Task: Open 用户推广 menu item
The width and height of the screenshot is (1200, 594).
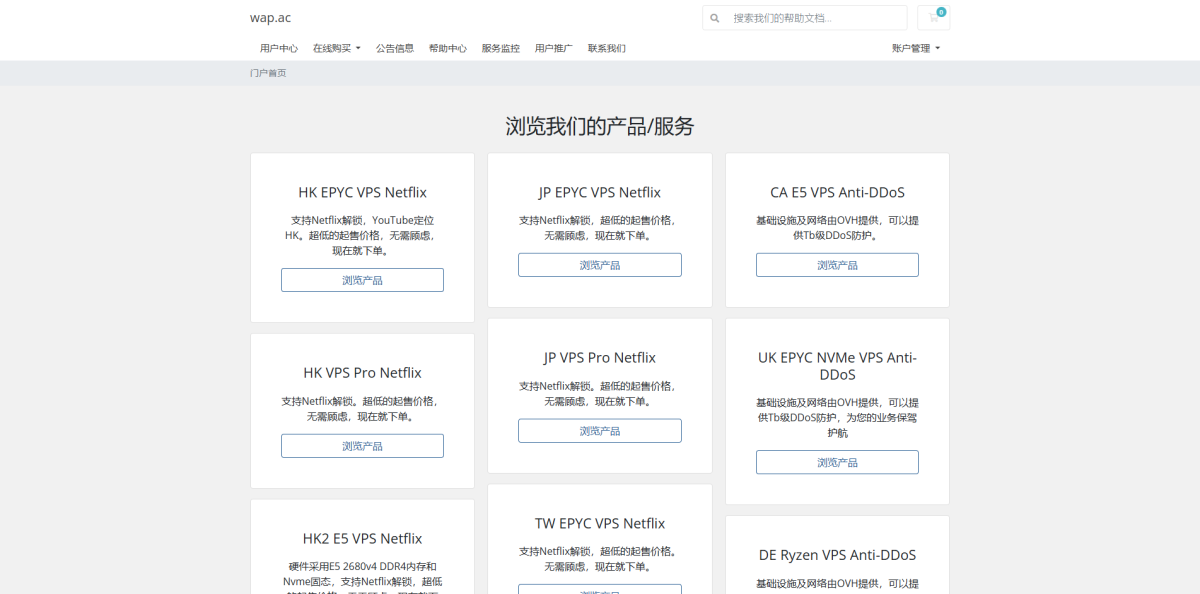Action: coord(554,48)
